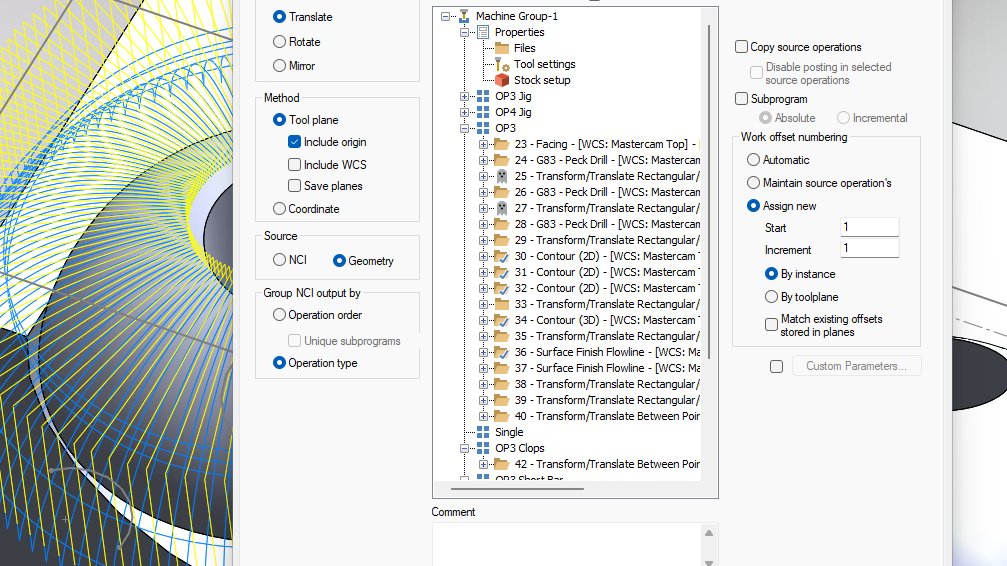Click folder icon of operation 26 Peck Drill

click(502, 192)
